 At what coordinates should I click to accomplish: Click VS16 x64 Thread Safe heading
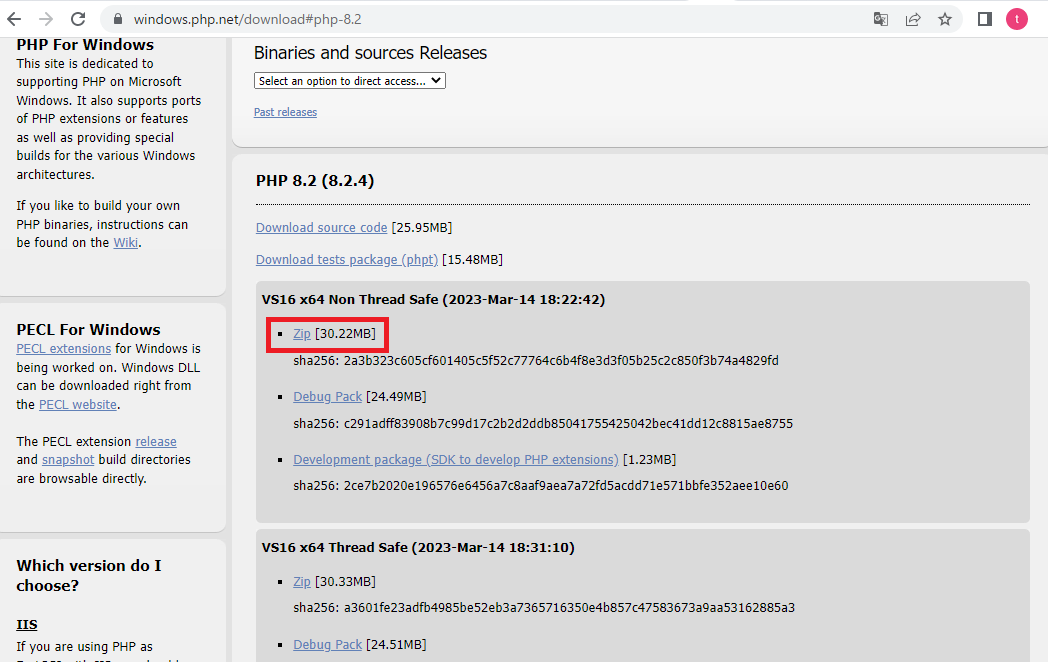[418, 548]
